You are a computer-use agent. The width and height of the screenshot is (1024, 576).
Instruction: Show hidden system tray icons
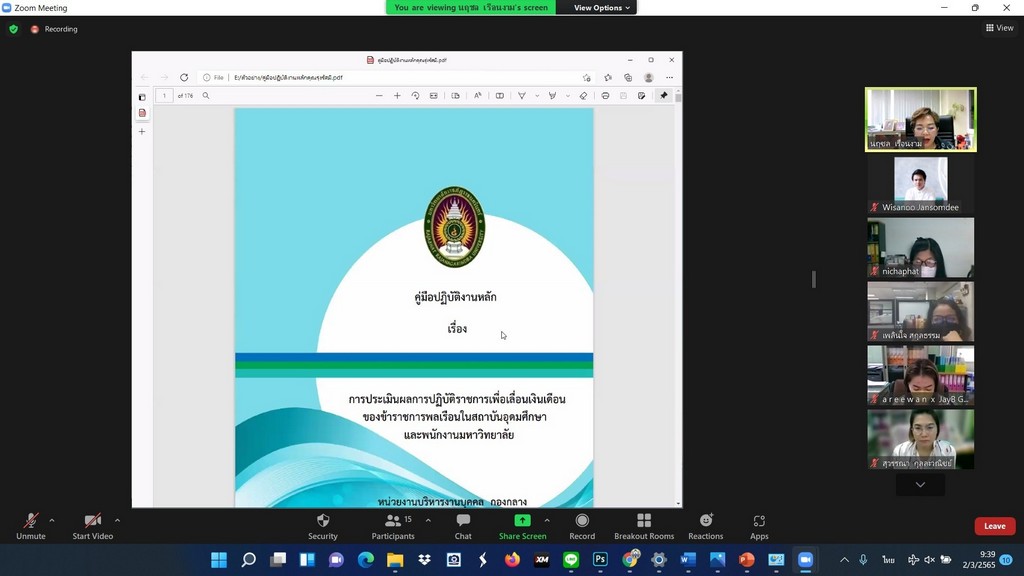(844, 560)
